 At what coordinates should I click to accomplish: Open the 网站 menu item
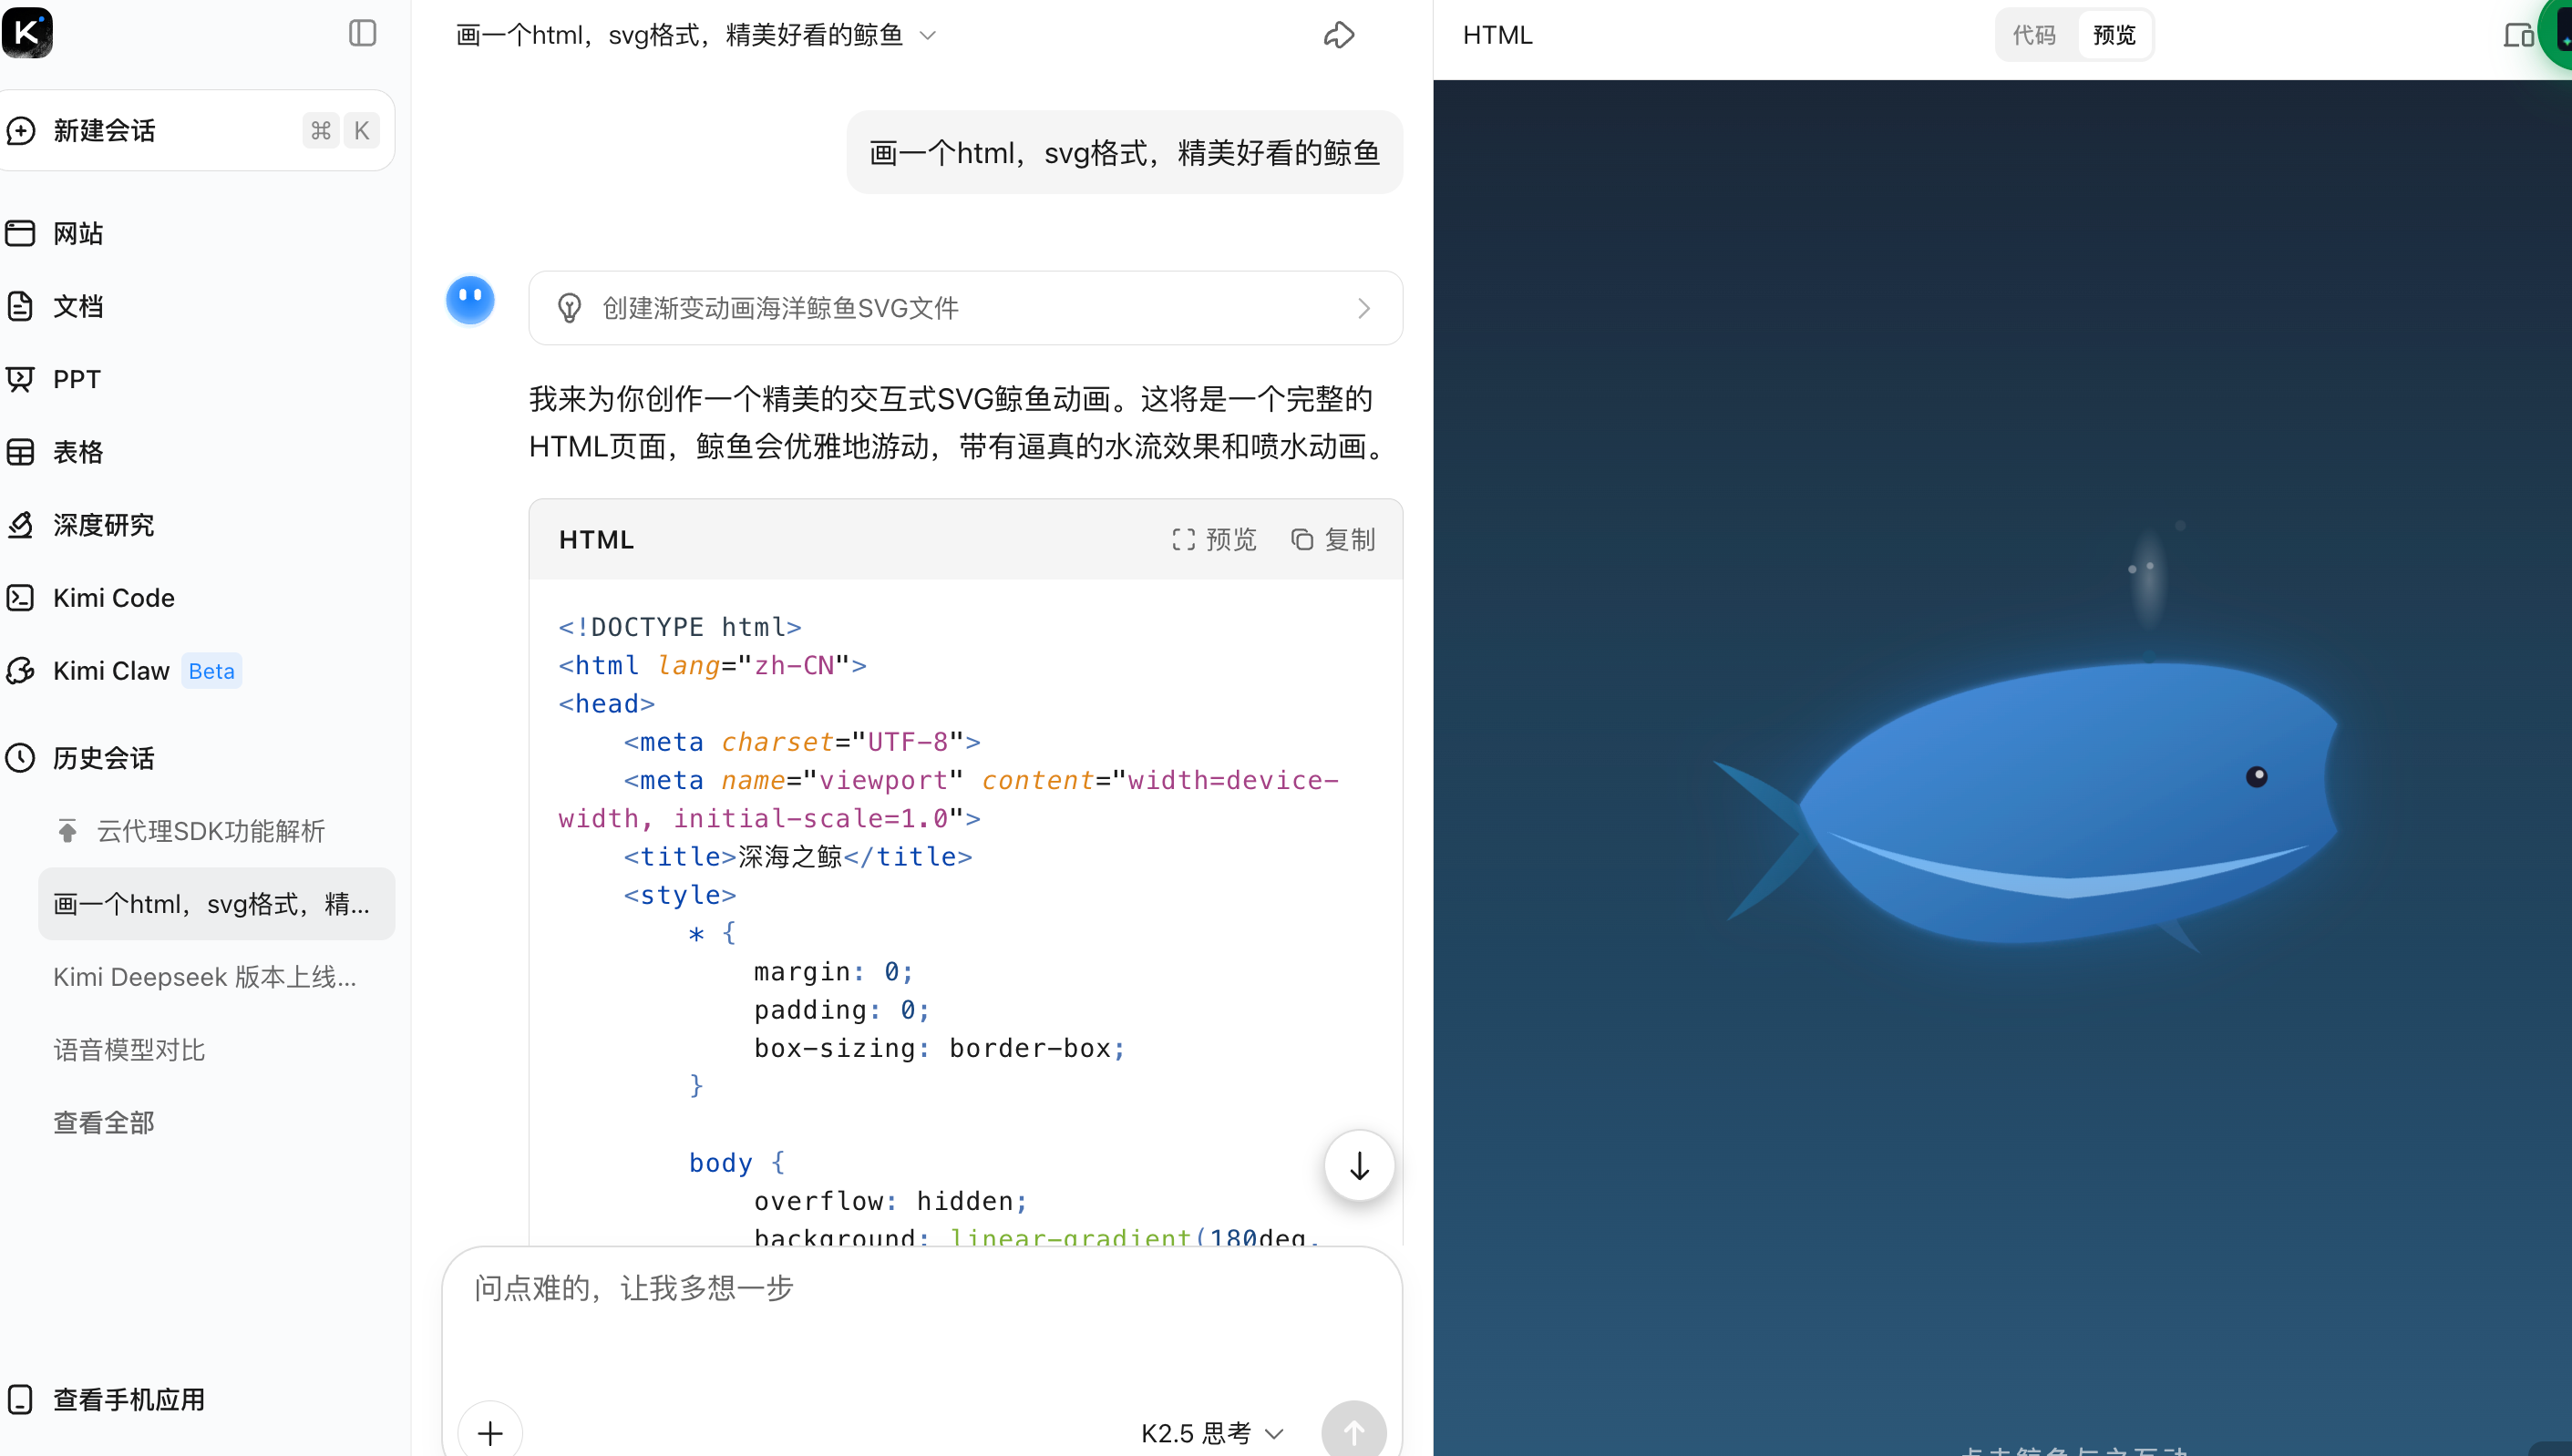(x=78, y=233)
